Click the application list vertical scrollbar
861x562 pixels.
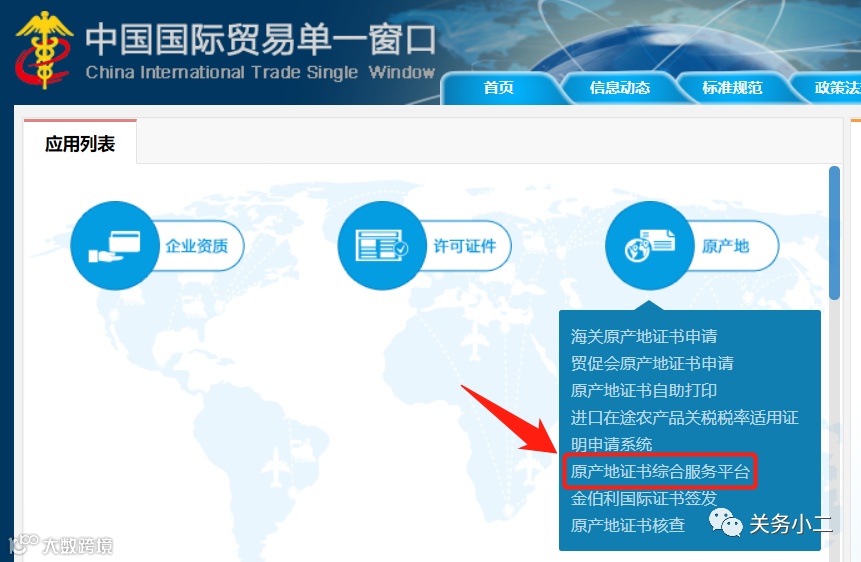[x=834, y=233]
